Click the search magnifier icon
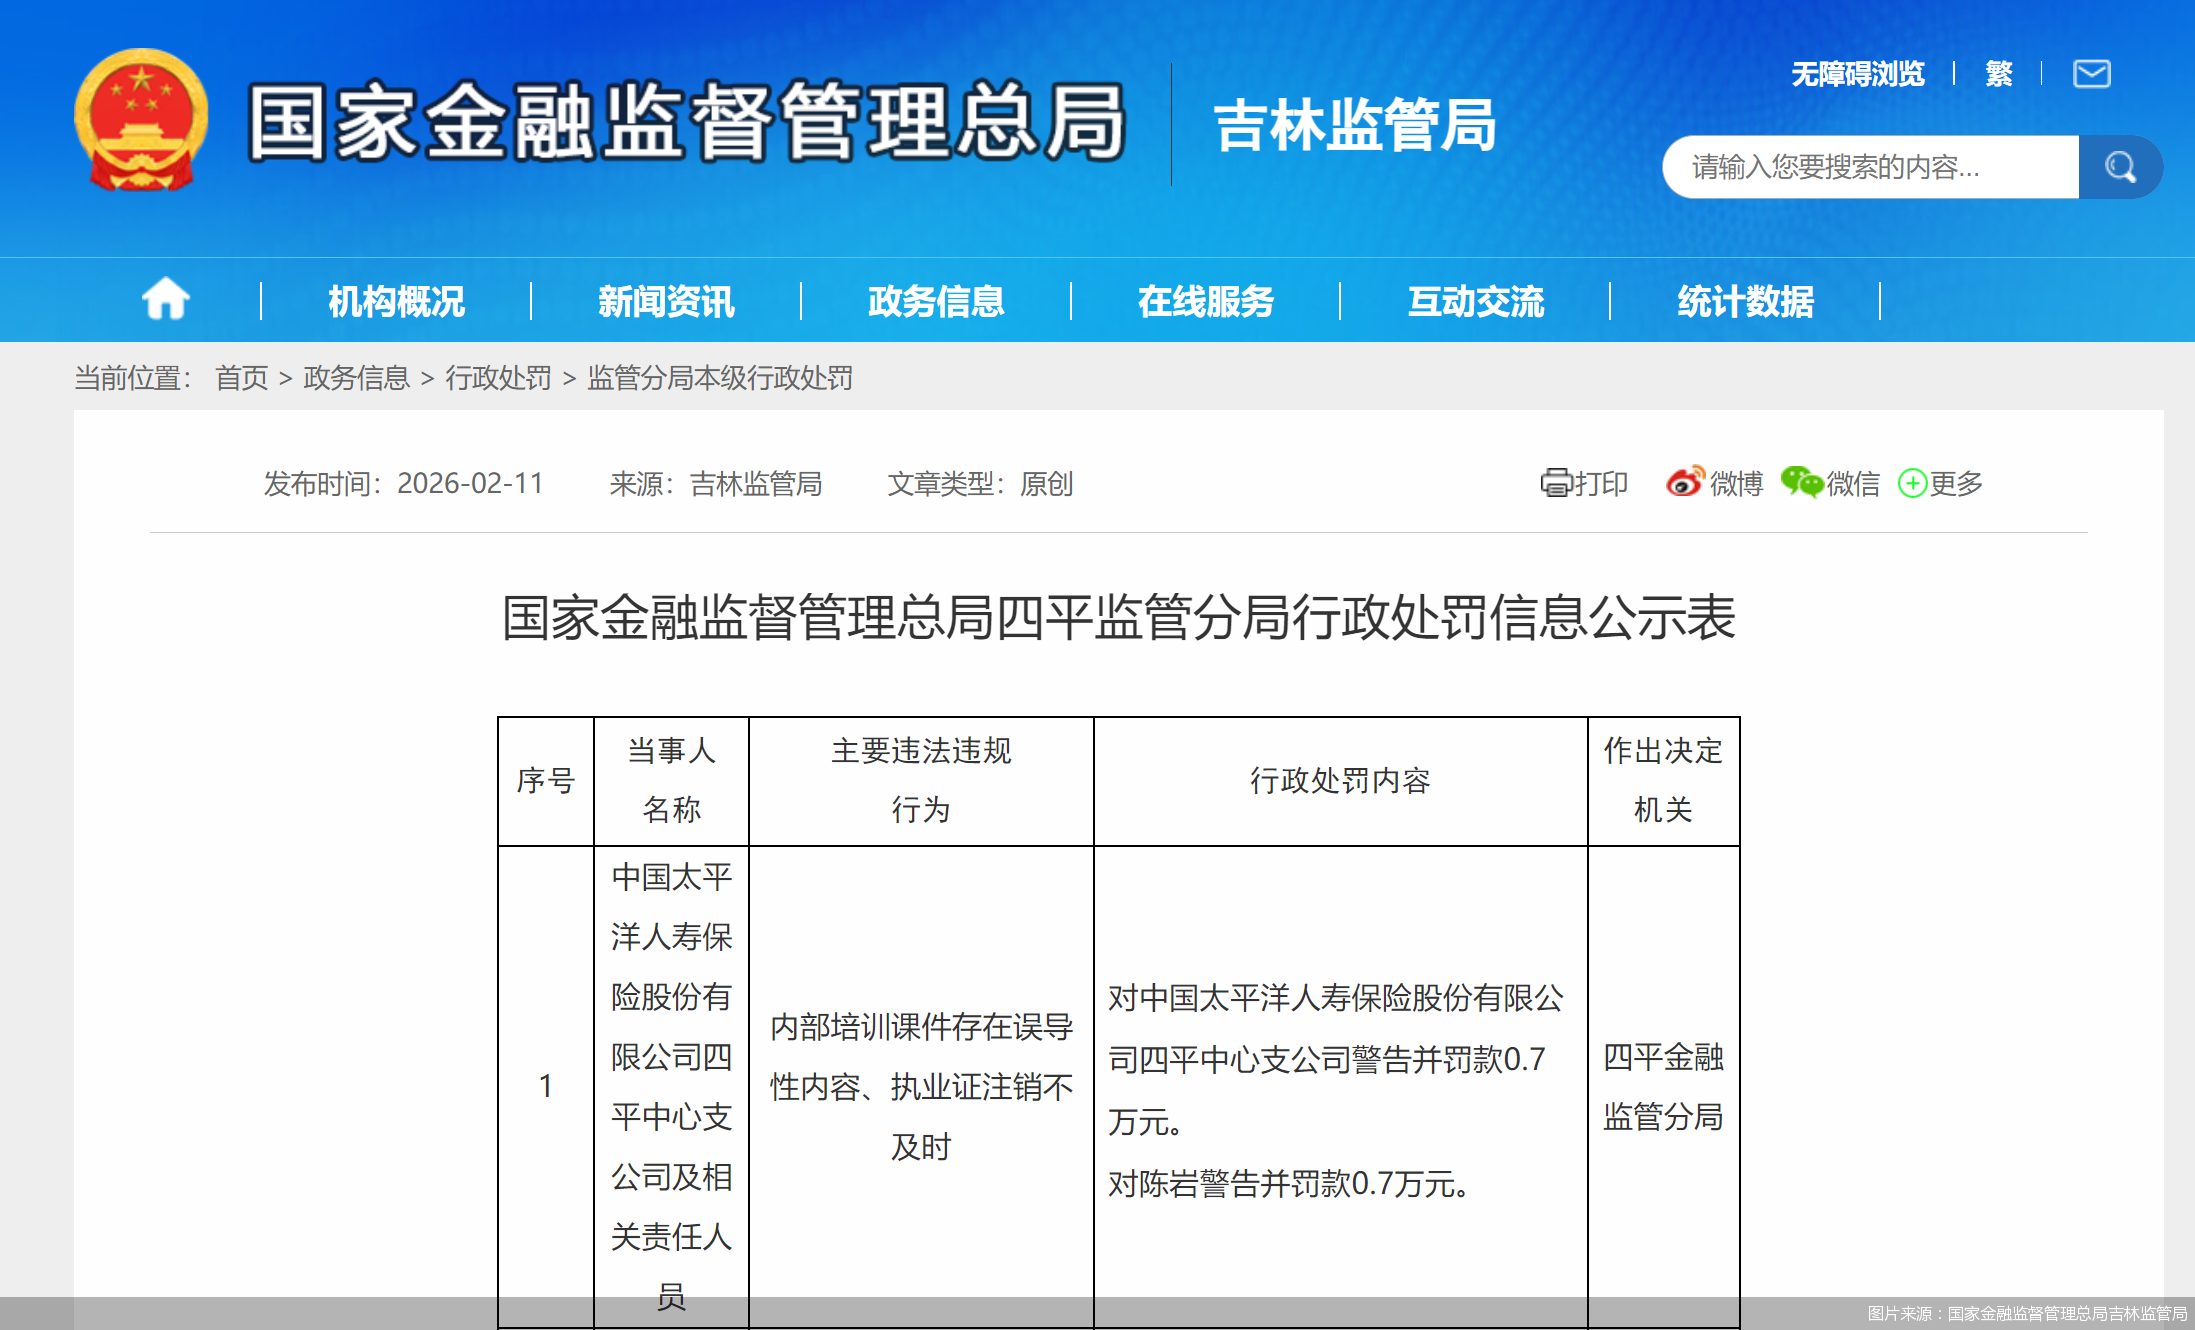Viewport: 2195px width, 1330px height. tap(2120, 166)
